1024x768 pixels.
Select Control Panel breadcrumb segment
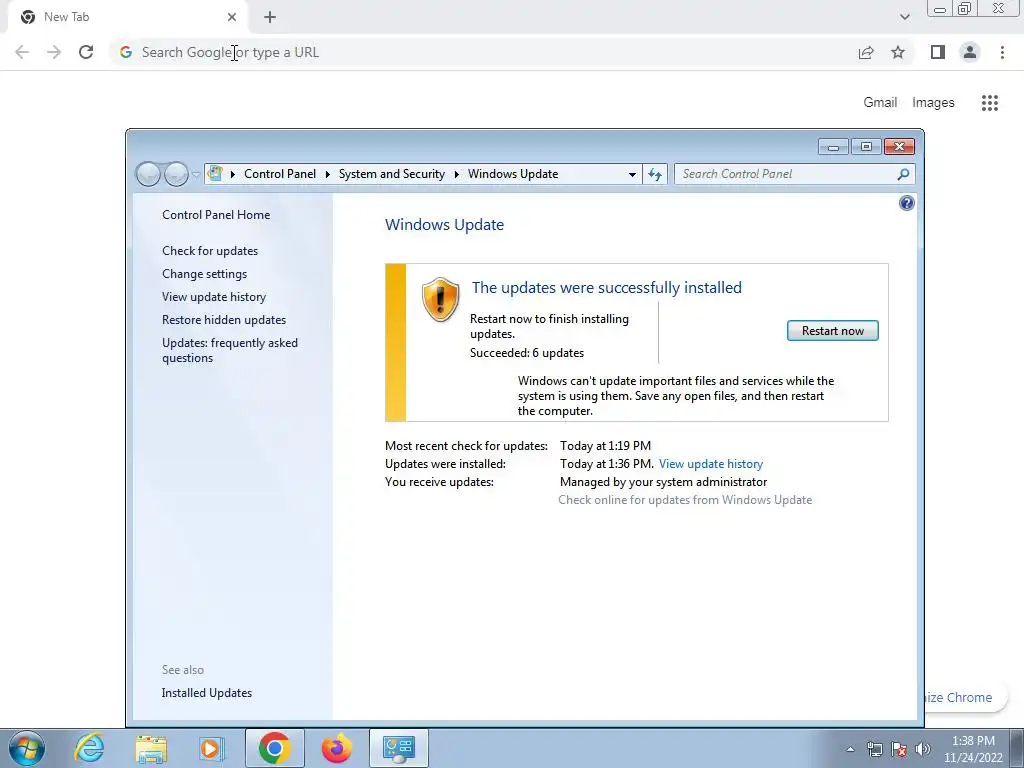280,174
